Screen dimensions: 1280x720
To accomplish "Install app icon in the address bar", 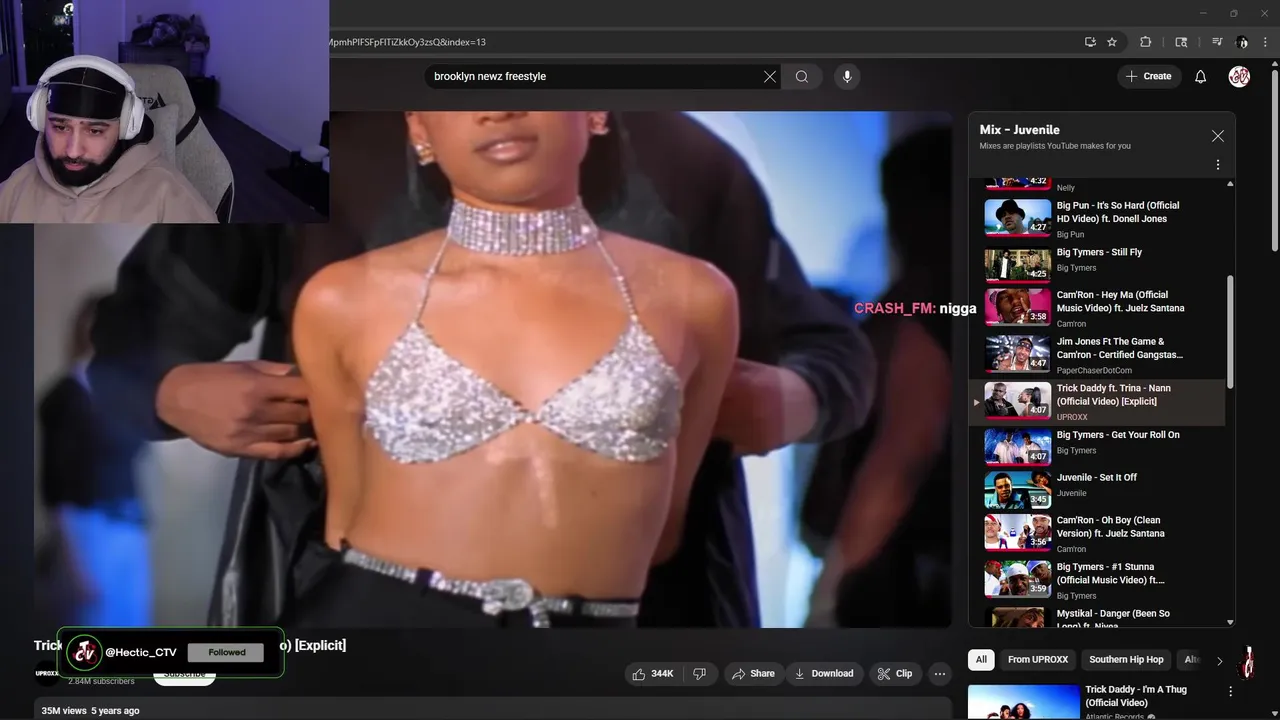I will click(1090, 42).
